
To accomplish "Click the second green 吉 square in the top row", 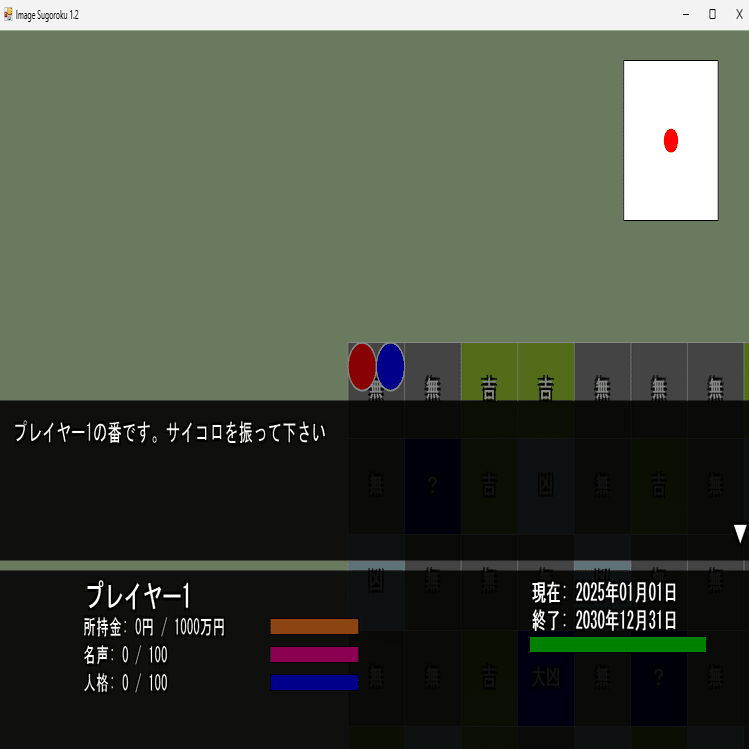I will pos(546,372).
